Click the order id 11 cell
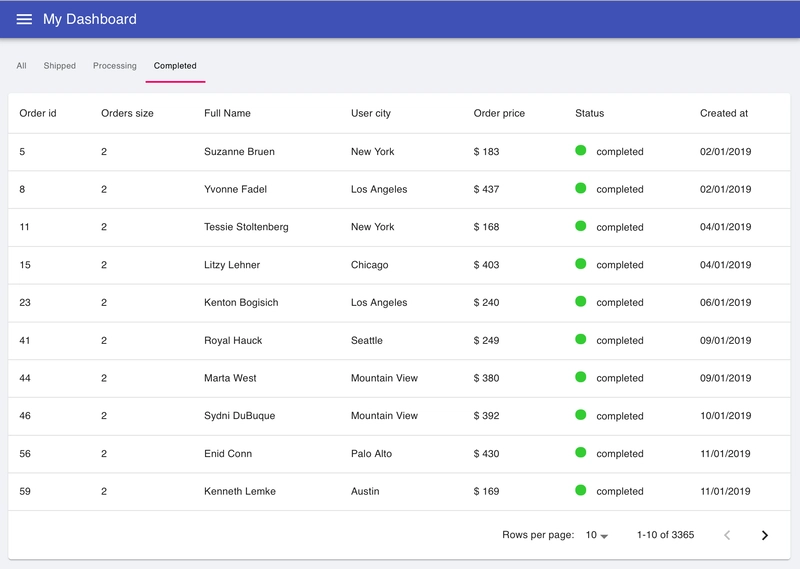This screenshot has height=569, width=800. [24, 227]
